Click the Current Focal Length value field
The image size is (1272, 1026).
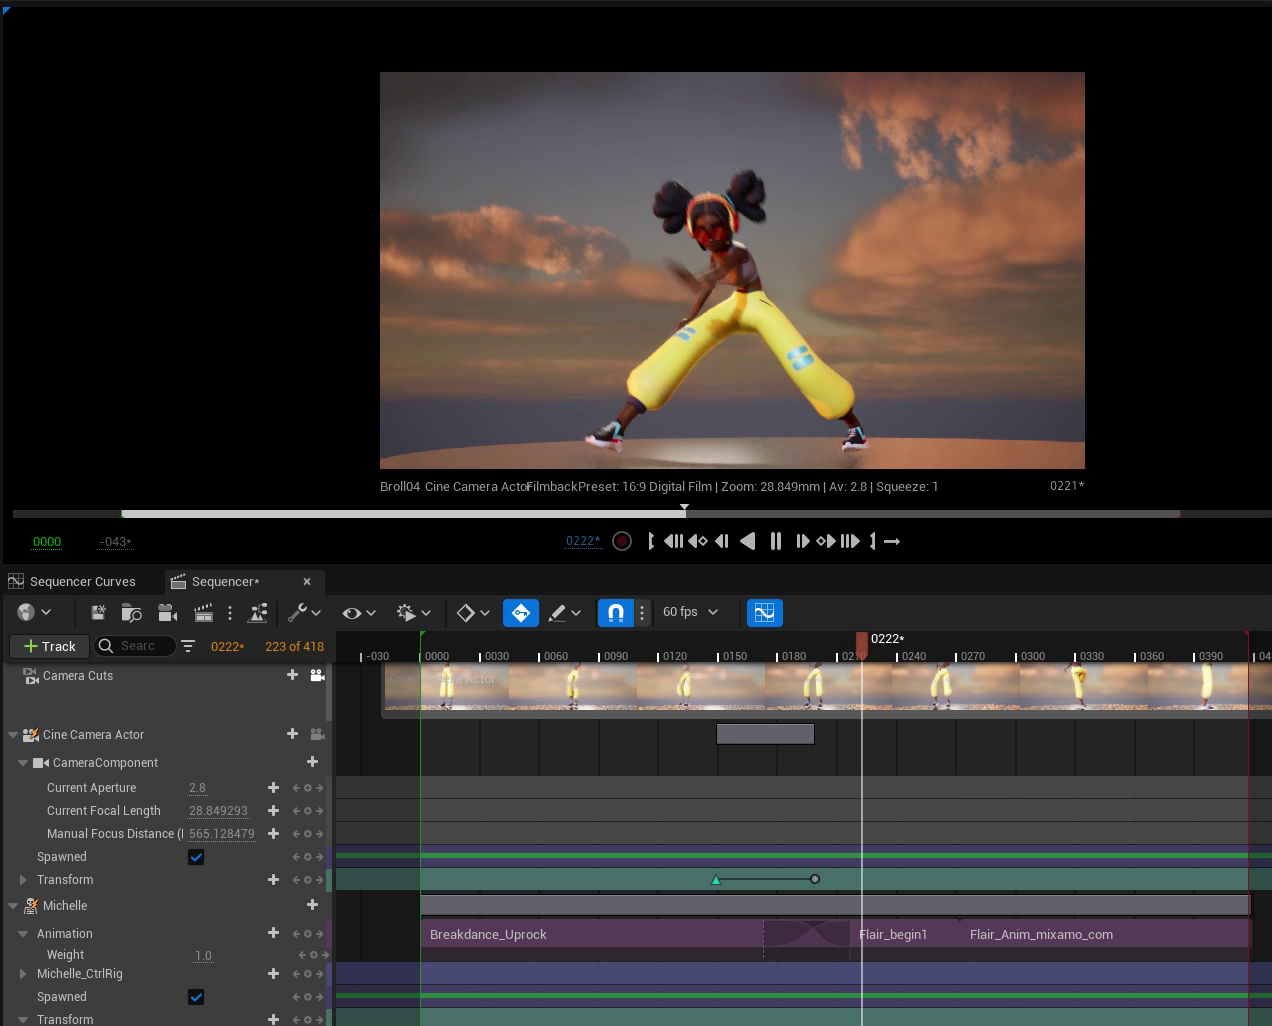point(218,811)
